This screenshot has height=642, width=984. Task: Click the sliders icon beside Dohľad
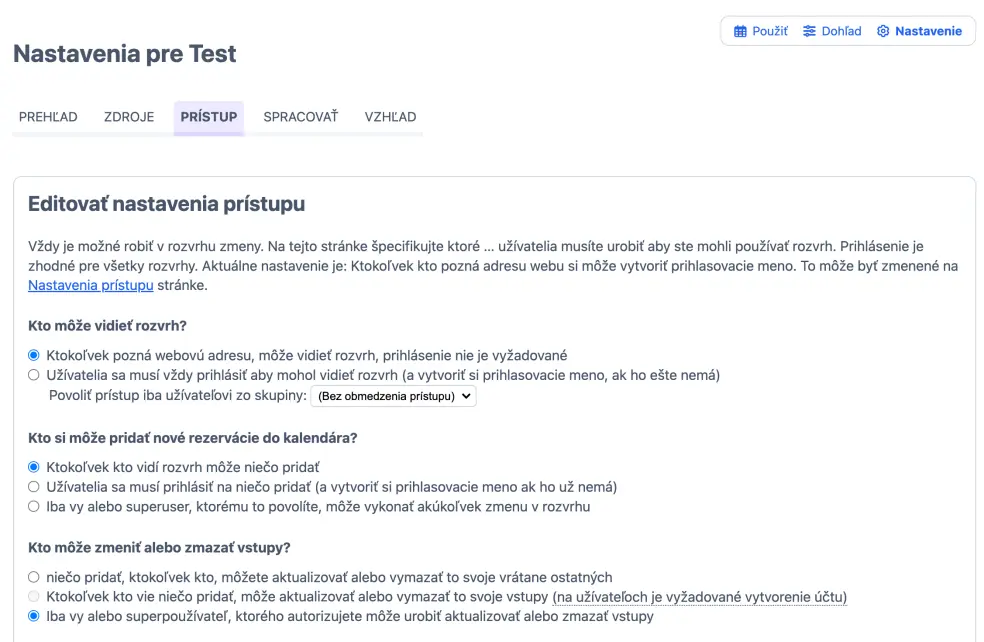coord(809,31)
